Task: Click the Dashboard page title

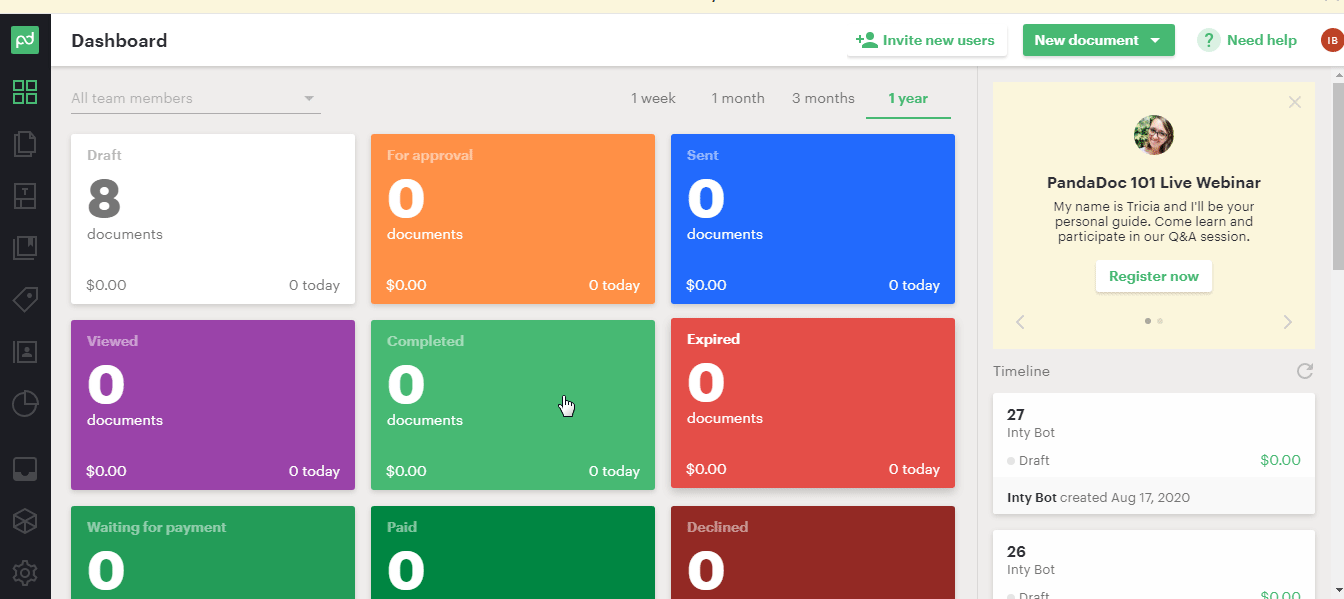Action: [119, 41]
